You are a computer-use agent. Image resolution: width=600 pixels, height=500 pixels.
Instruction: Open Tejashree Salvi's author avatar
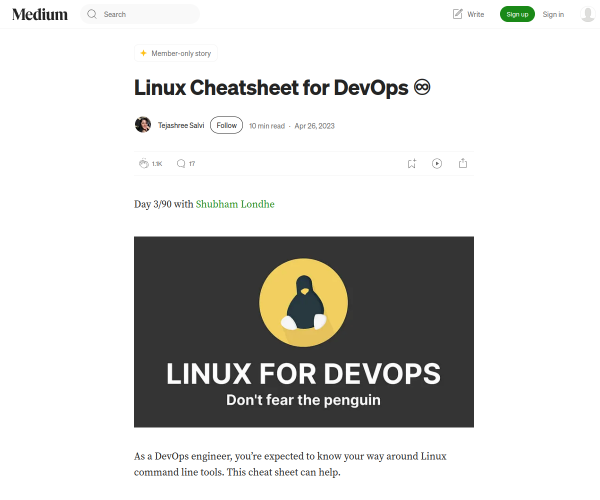(143, 125)
